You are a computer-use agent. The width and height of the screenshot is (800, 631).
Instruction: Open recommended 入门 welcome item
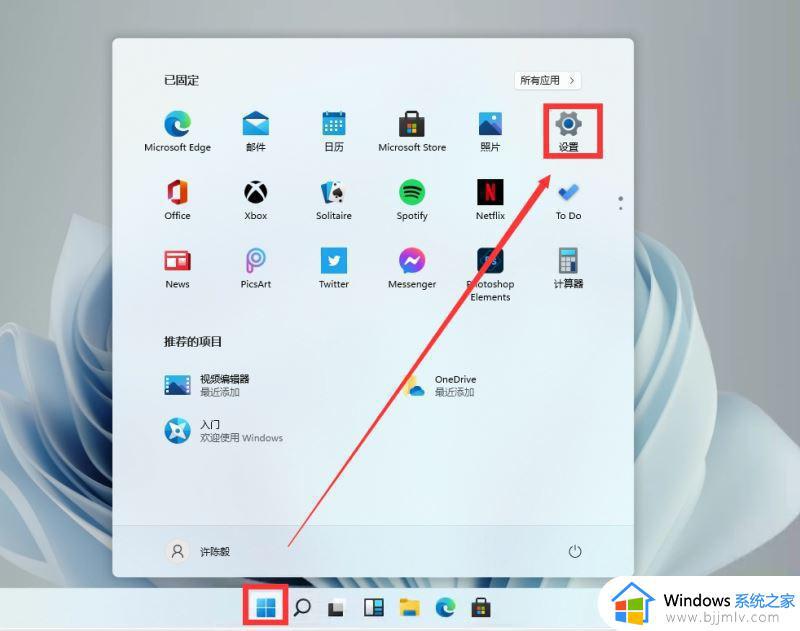pyautogui.click(x=223, y=431)
